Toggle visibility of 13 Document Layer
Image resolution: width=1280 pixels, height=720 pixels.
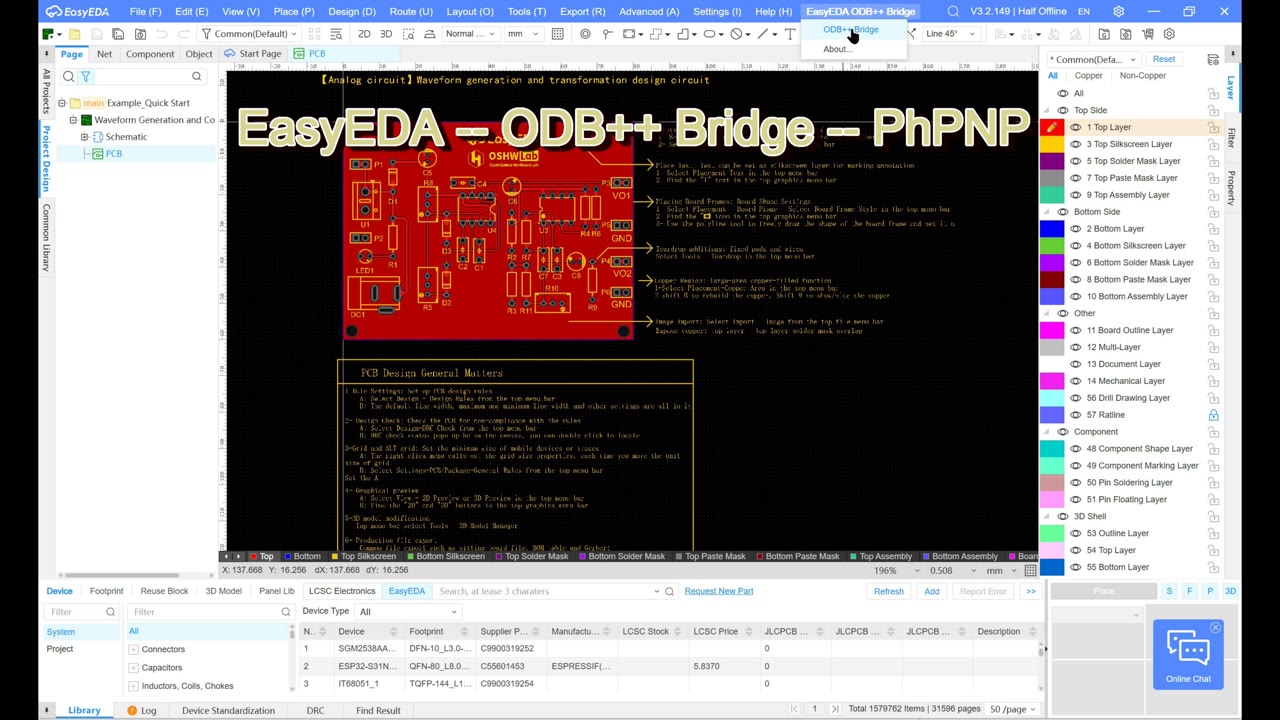[x=1076, y=364]
